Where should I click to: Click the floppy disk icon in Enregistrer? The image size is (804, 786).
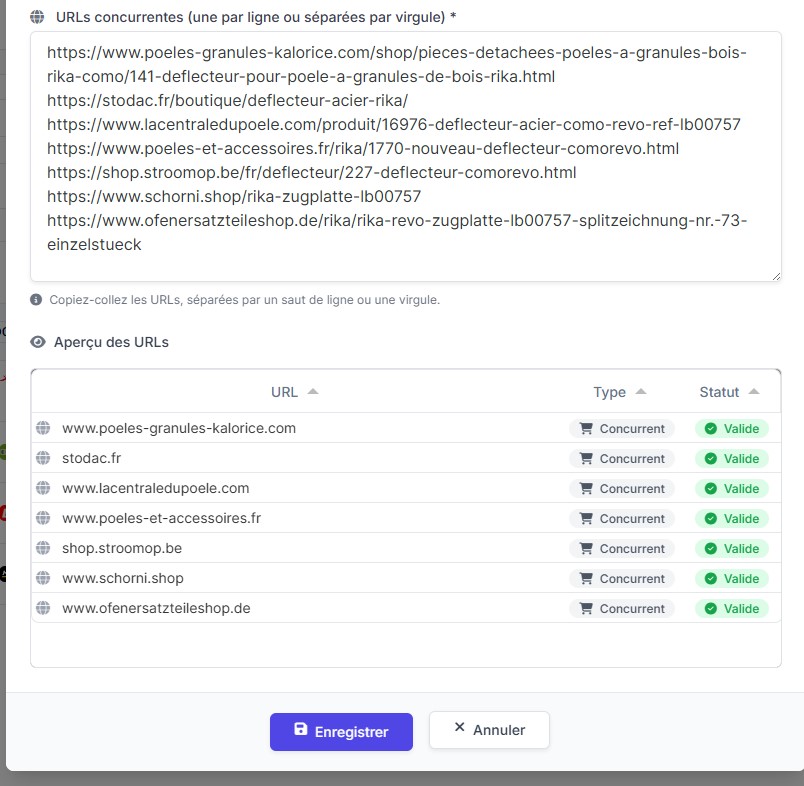300,730
